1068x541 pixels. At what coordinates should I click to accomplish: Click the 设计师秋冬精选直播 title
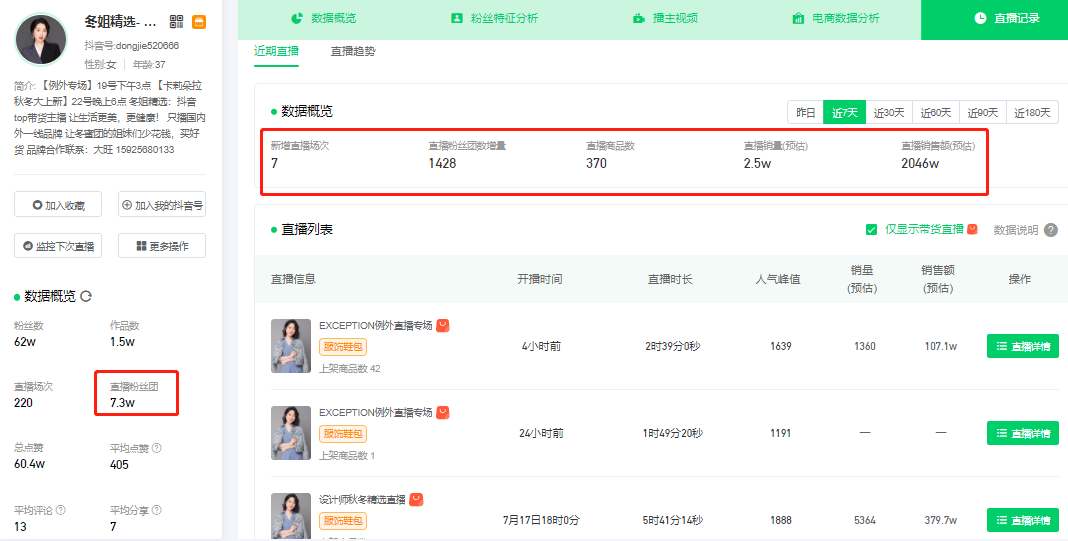click(x=362, y=499)
